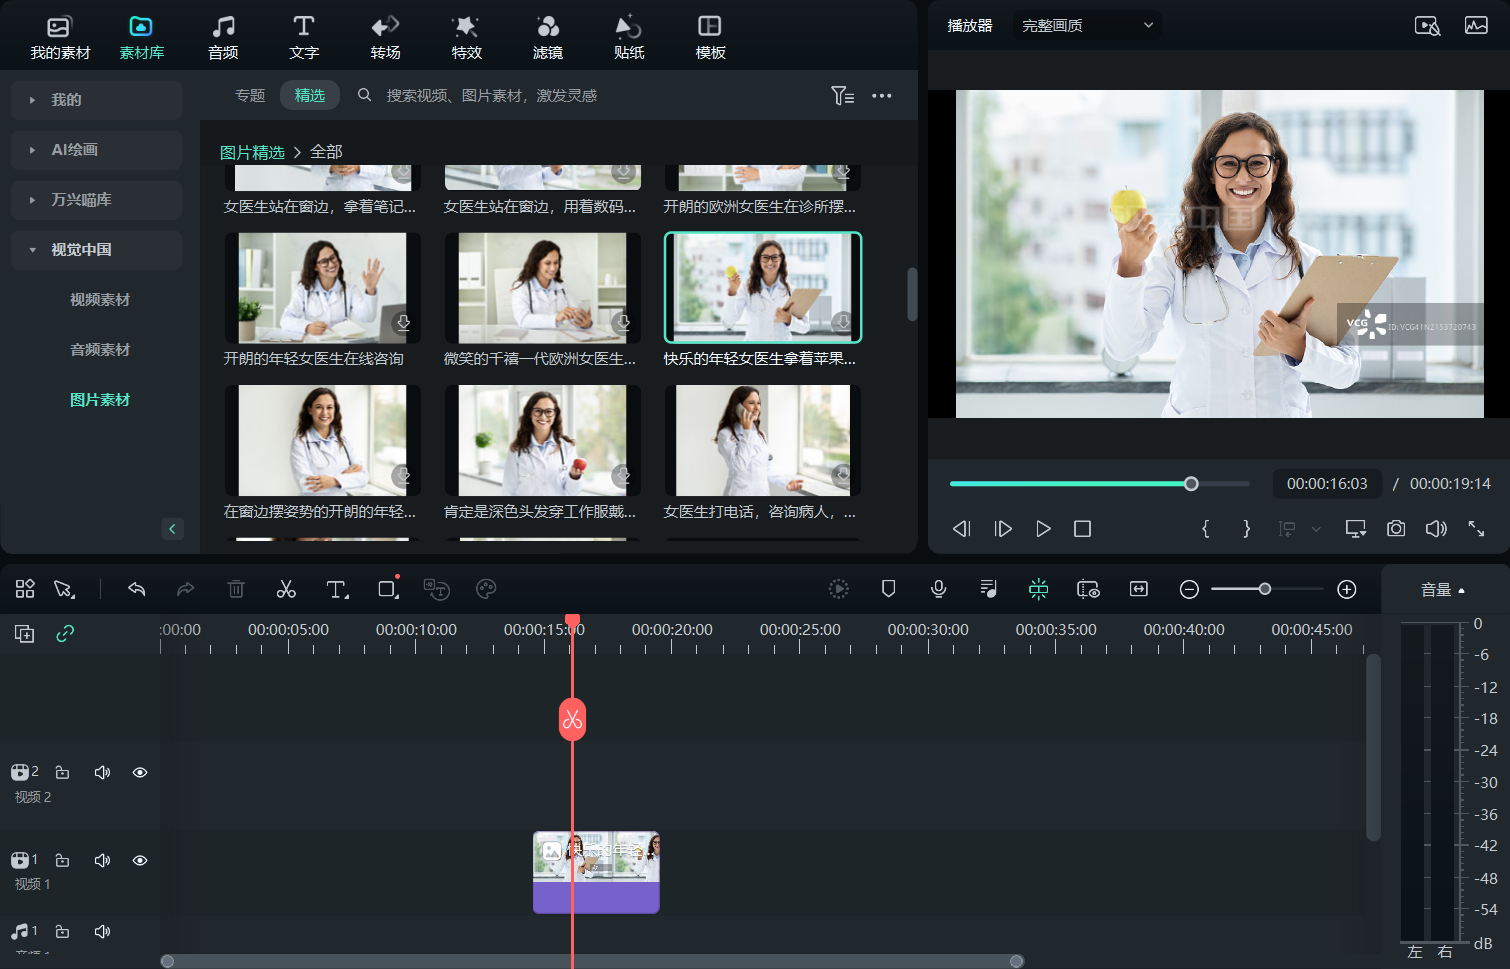Click the timeline zoom slider handle
Image resolution: width=1510 pixels, height=969 pixels.
(1265, 589)
